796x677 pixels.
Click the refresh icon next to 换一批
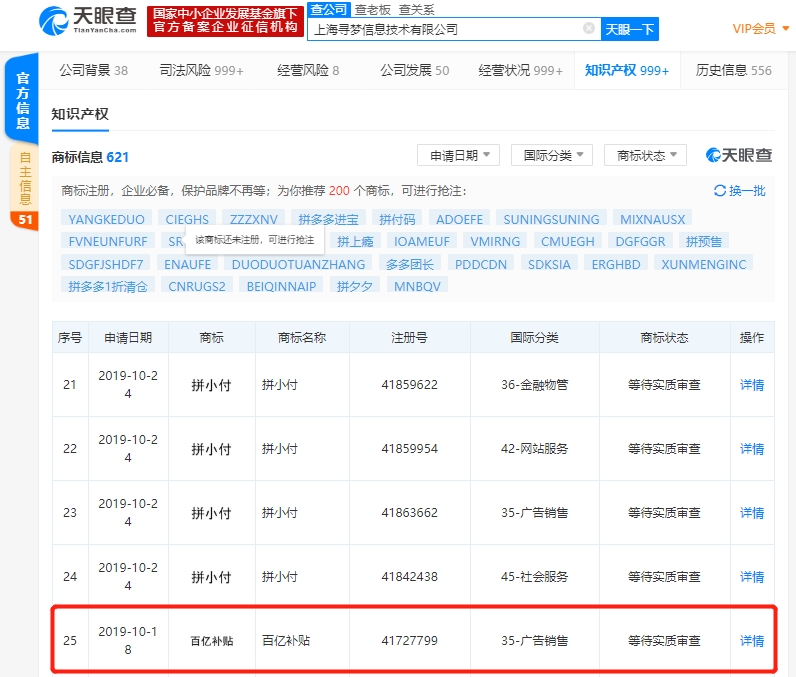(x=720, y=190)
